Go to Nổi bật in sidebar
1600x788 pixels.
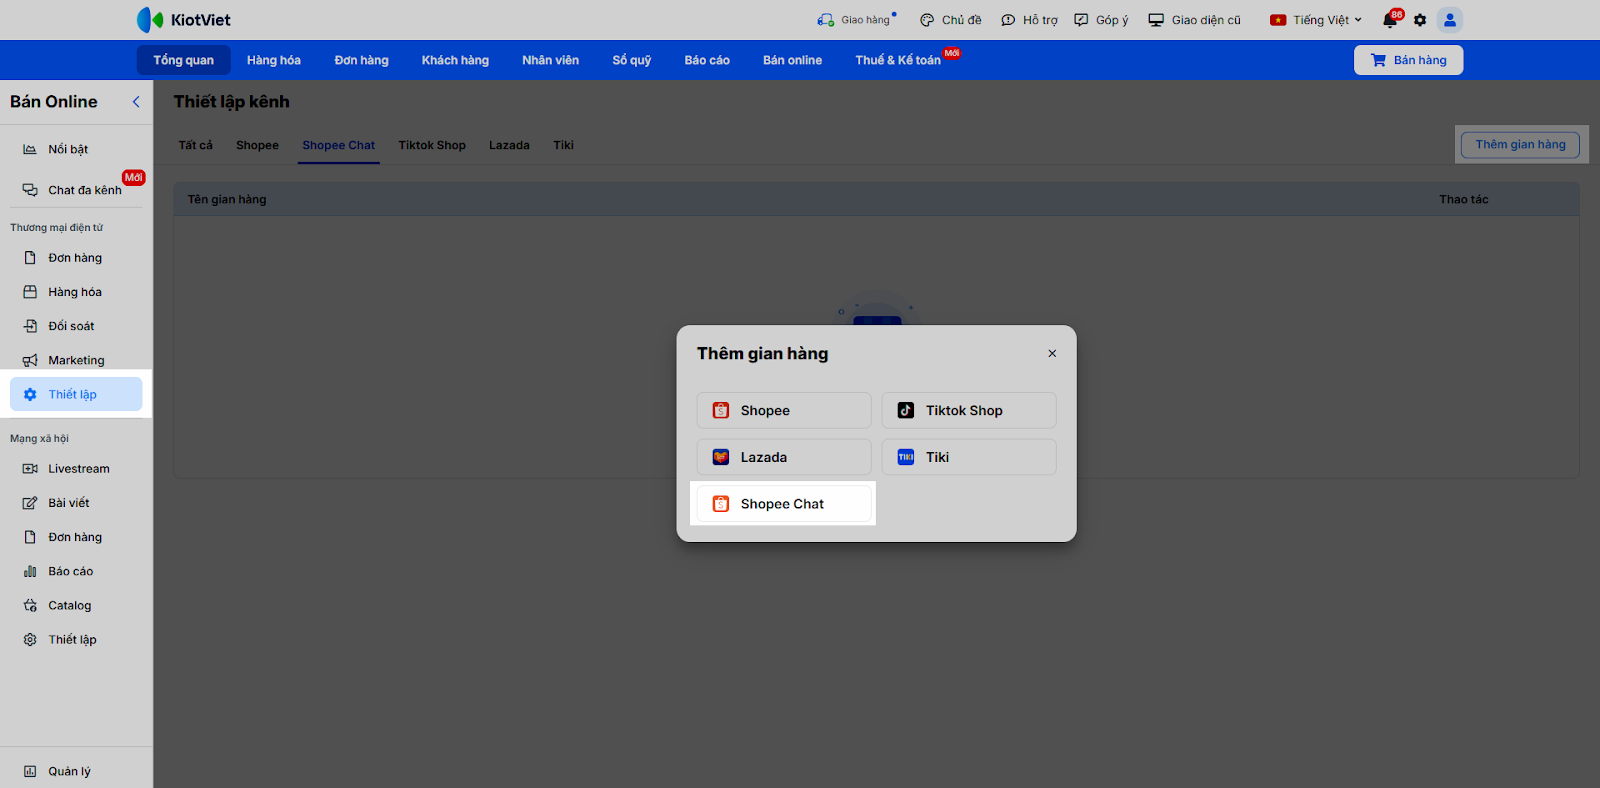[76, 149]
